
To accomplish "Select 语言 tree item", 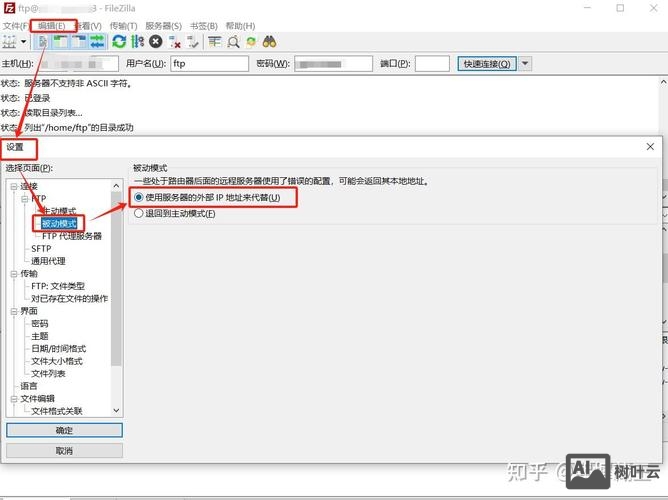I will click(x=29, y=386).
